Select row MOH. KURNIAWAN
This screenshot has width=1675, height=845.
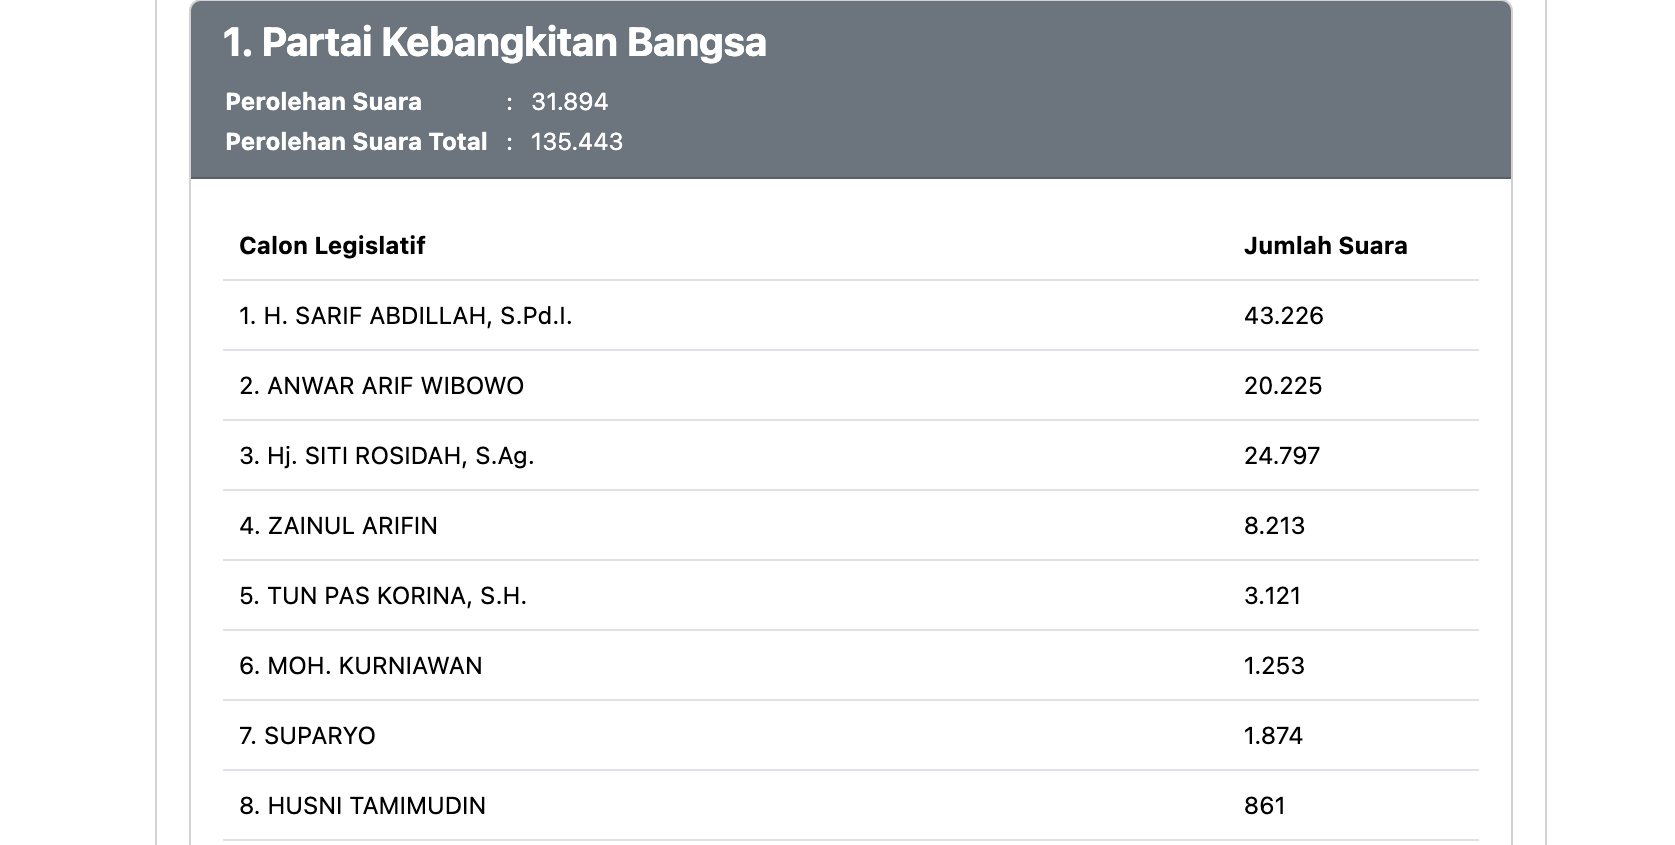[x=850, y=666]
